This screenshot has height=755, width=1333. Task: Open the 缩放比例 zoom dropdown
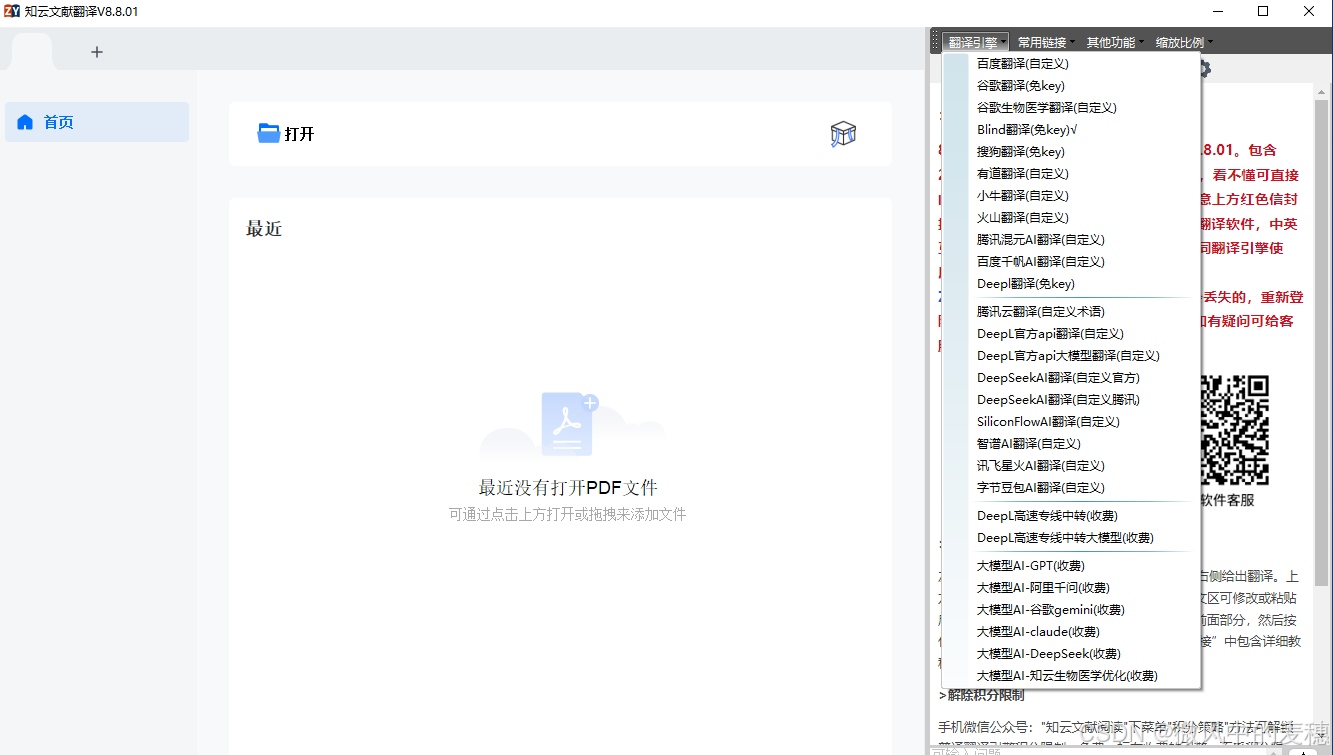1183,42
